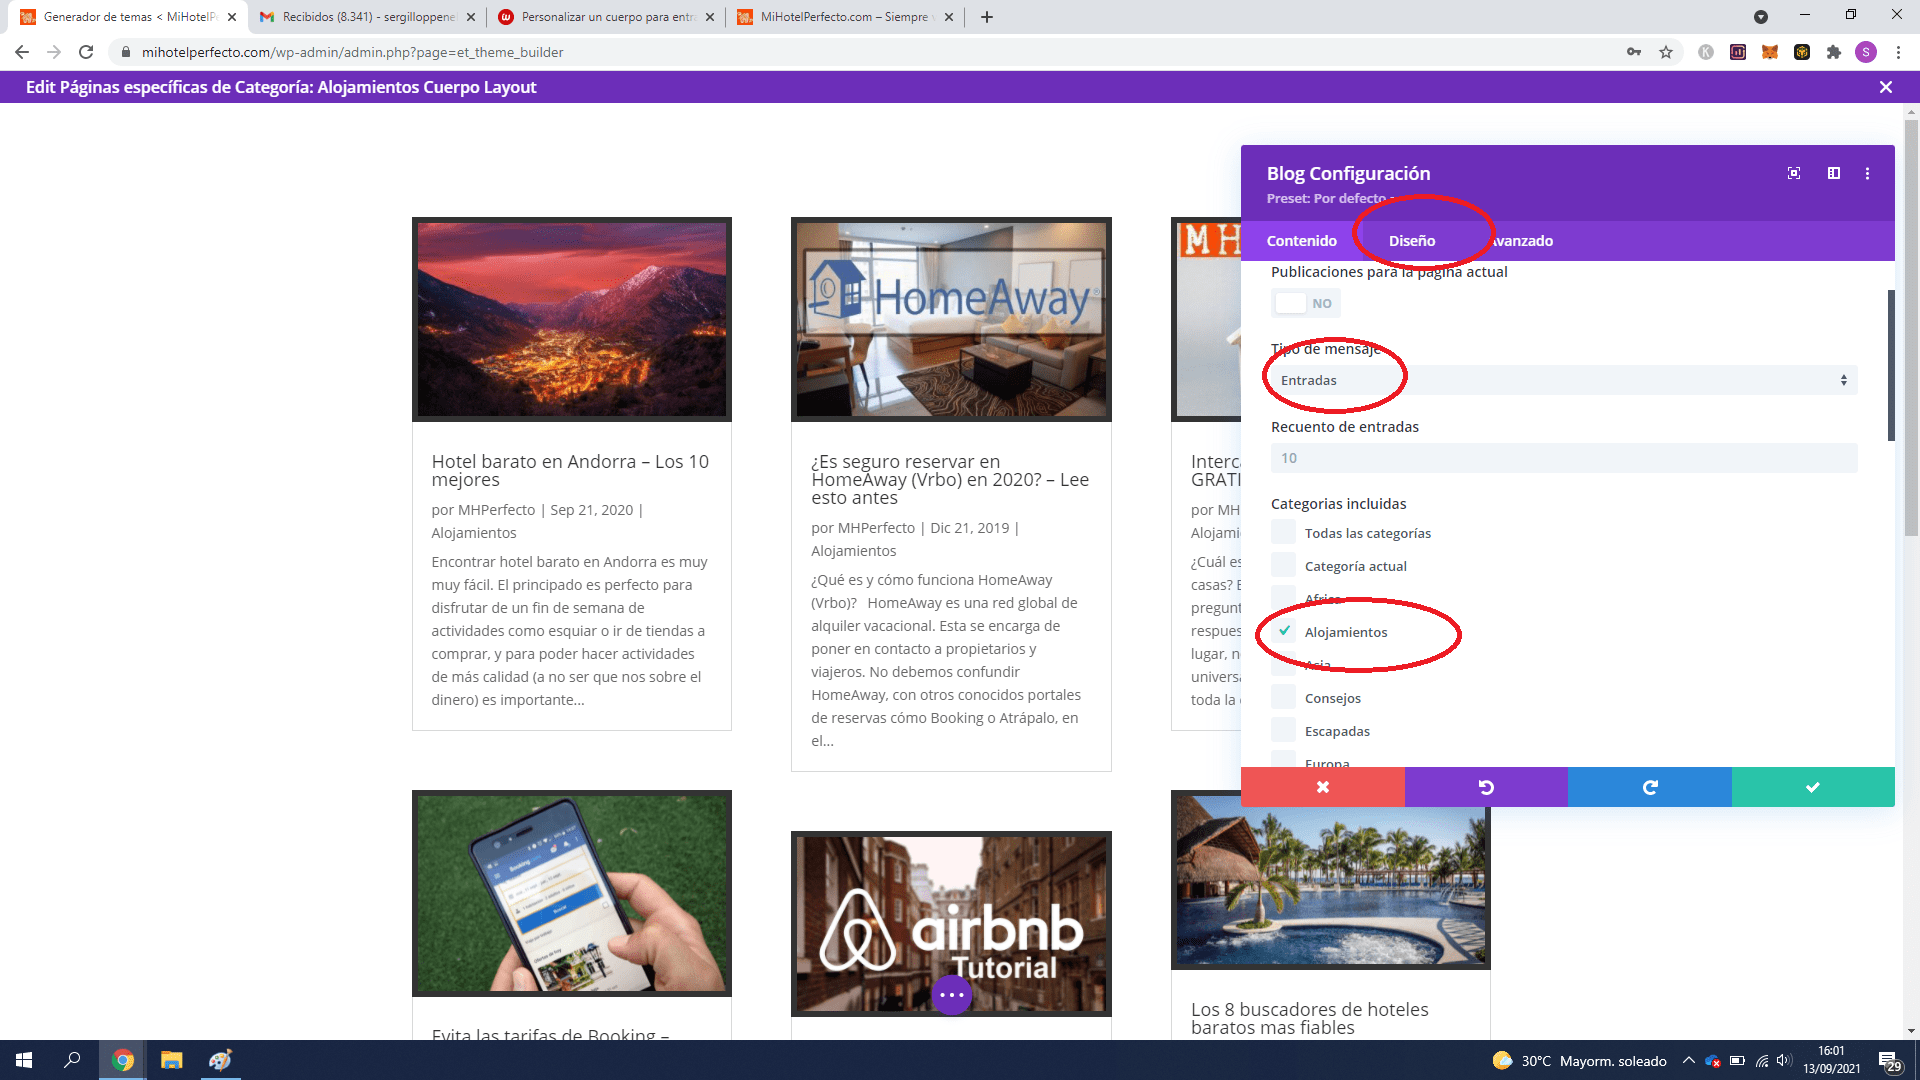Open the taskbar clock and date
This screenshot has width=1920, height=1080.
(x=1831, y=1060)
